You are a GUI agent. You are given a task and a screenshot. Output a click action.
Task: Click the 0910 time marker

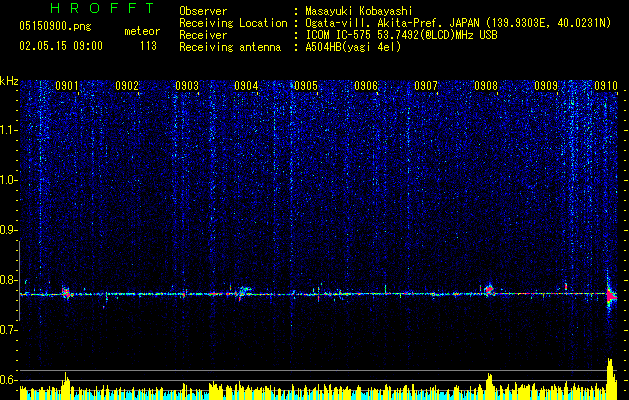coord(606,86)
